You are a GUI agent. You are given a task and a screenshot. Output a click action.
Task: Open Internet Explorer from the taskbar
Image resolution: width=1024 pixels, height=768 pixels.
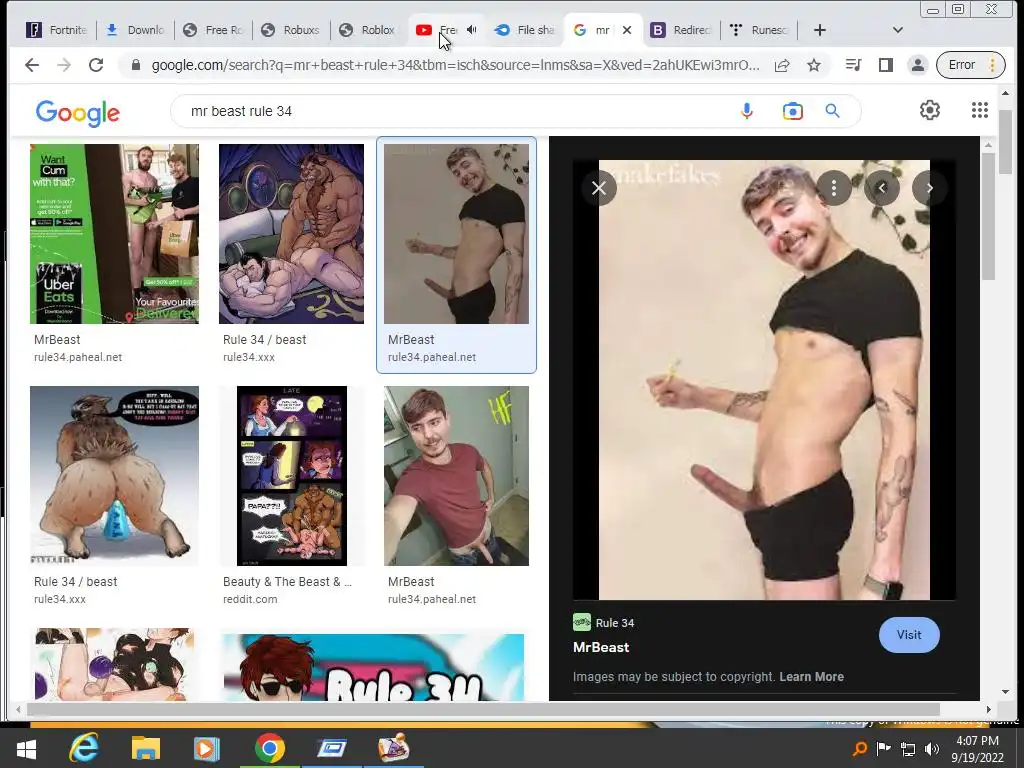(84, 748)
